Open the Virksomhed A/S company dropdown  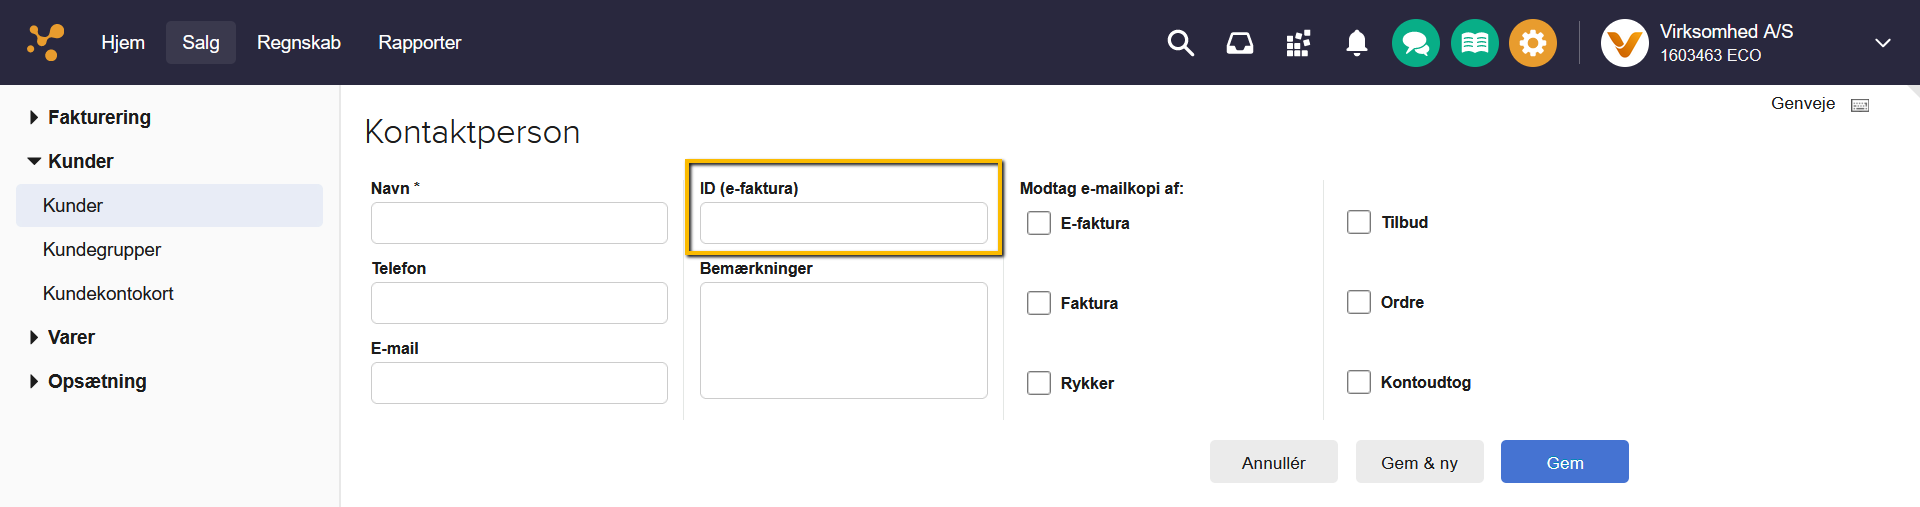tap(1882, 43)
